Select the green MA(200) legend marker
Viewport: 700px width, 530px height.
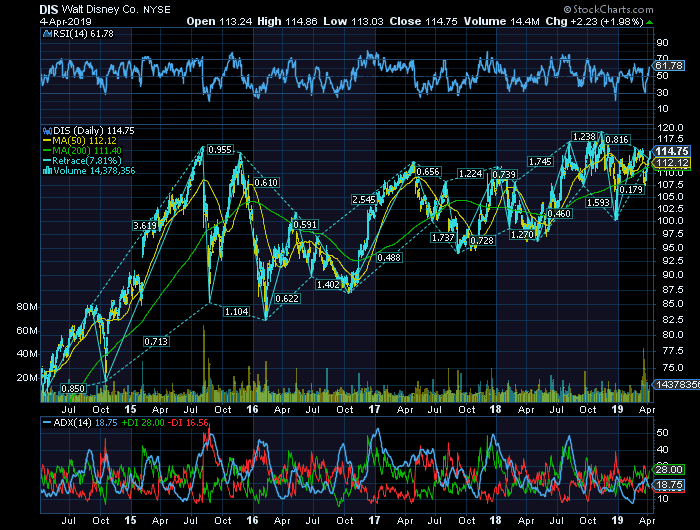tap(47, 151)
